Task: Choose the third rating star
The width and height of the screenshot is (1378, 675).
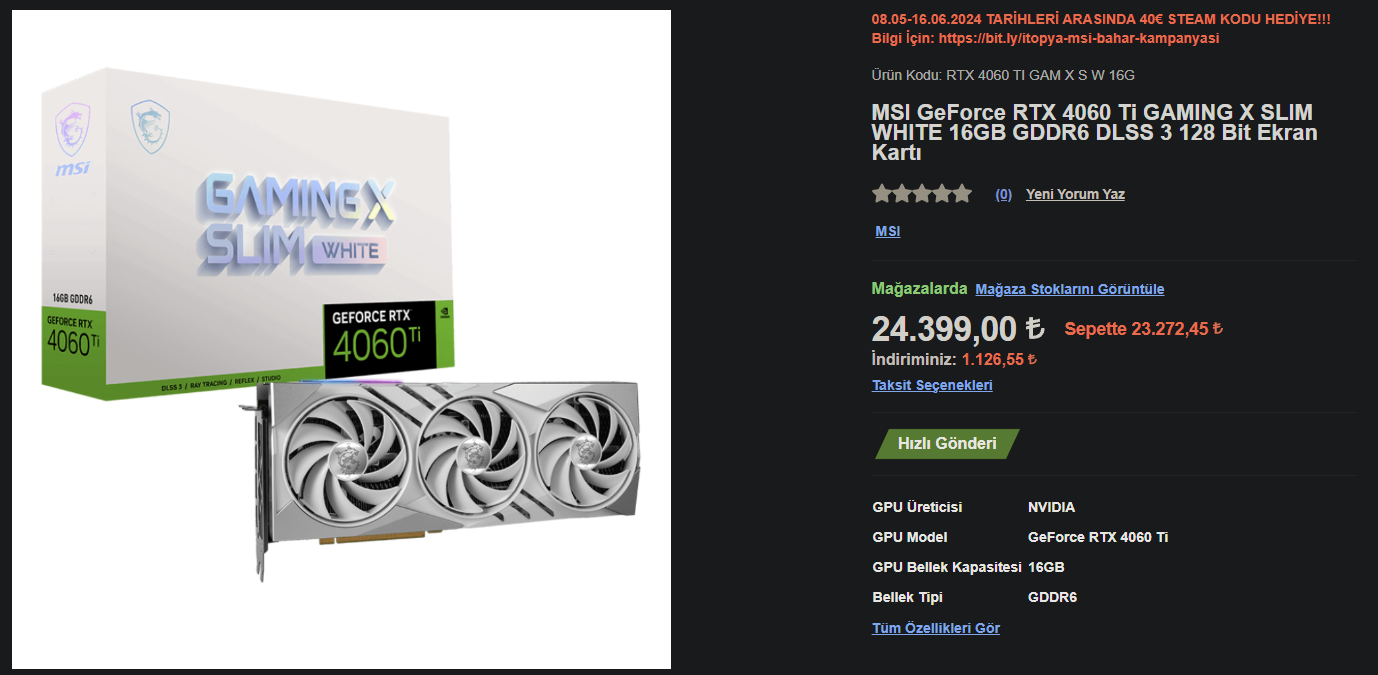Action: coord(922,193)
